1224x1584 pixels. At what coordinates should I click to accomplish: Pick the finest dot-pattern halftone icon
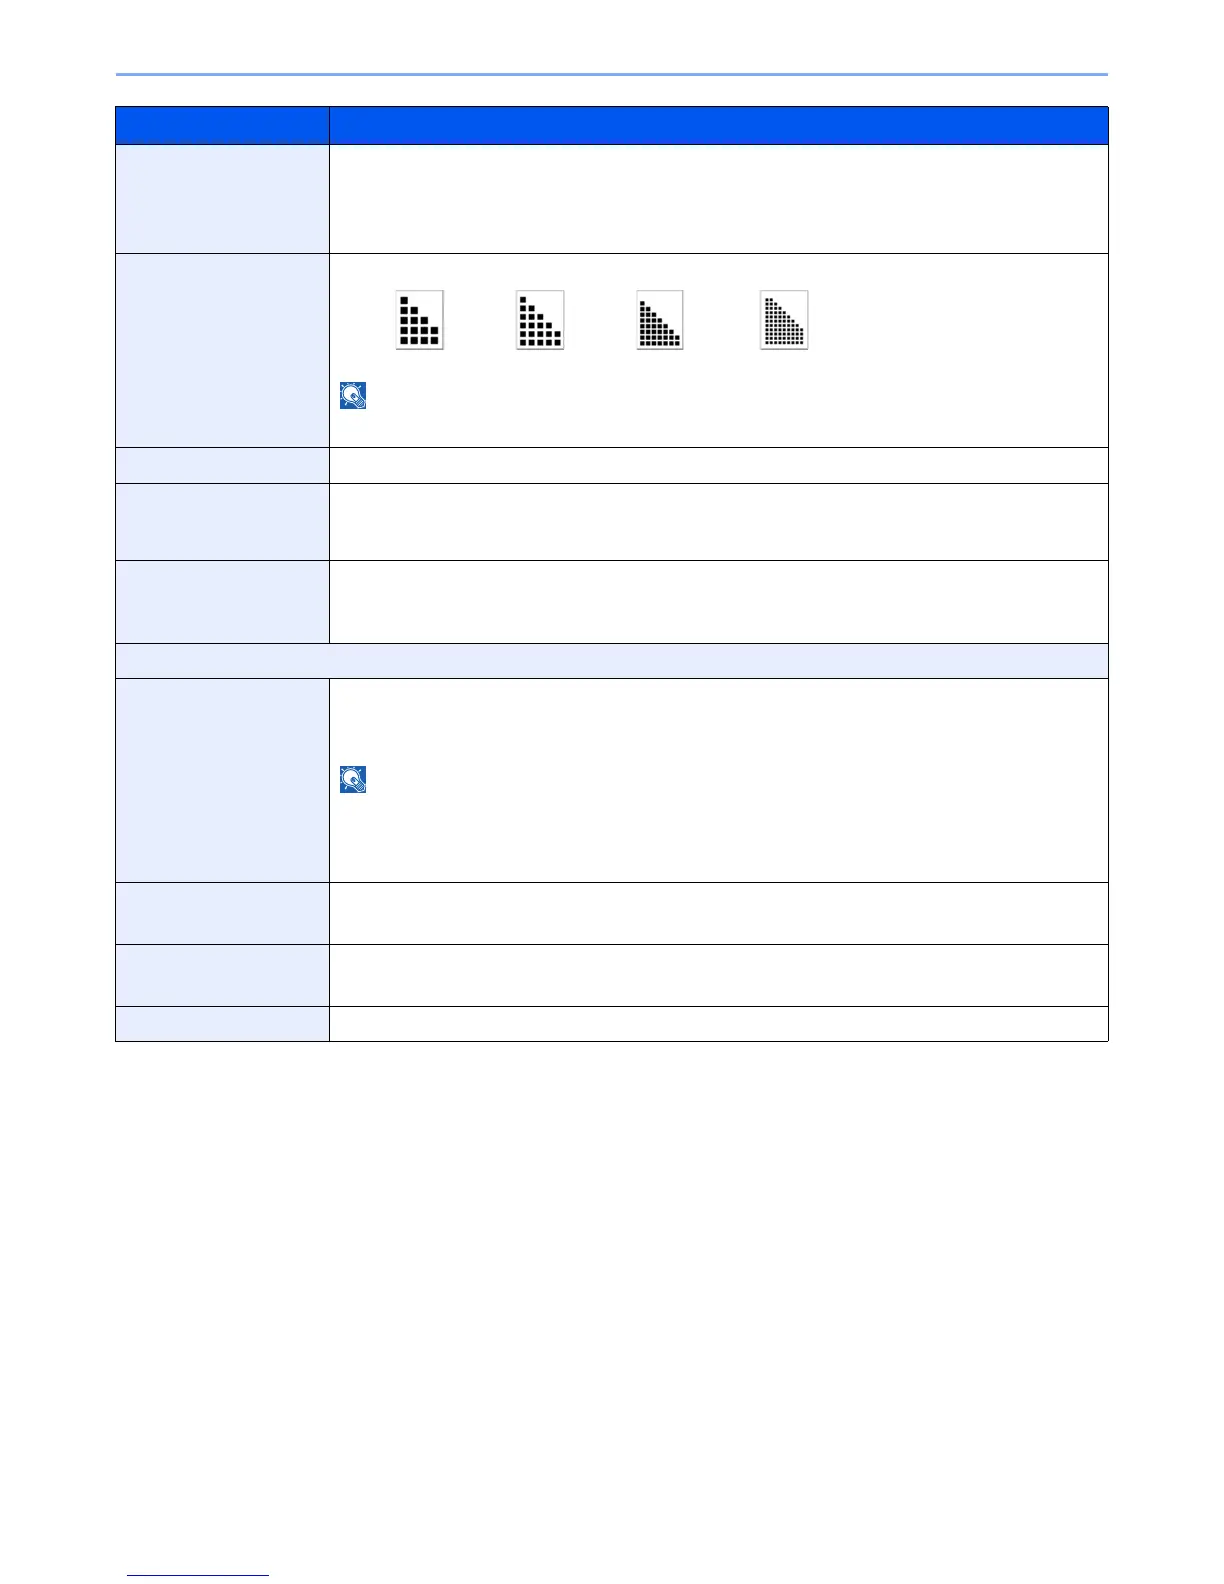(784, 320)
